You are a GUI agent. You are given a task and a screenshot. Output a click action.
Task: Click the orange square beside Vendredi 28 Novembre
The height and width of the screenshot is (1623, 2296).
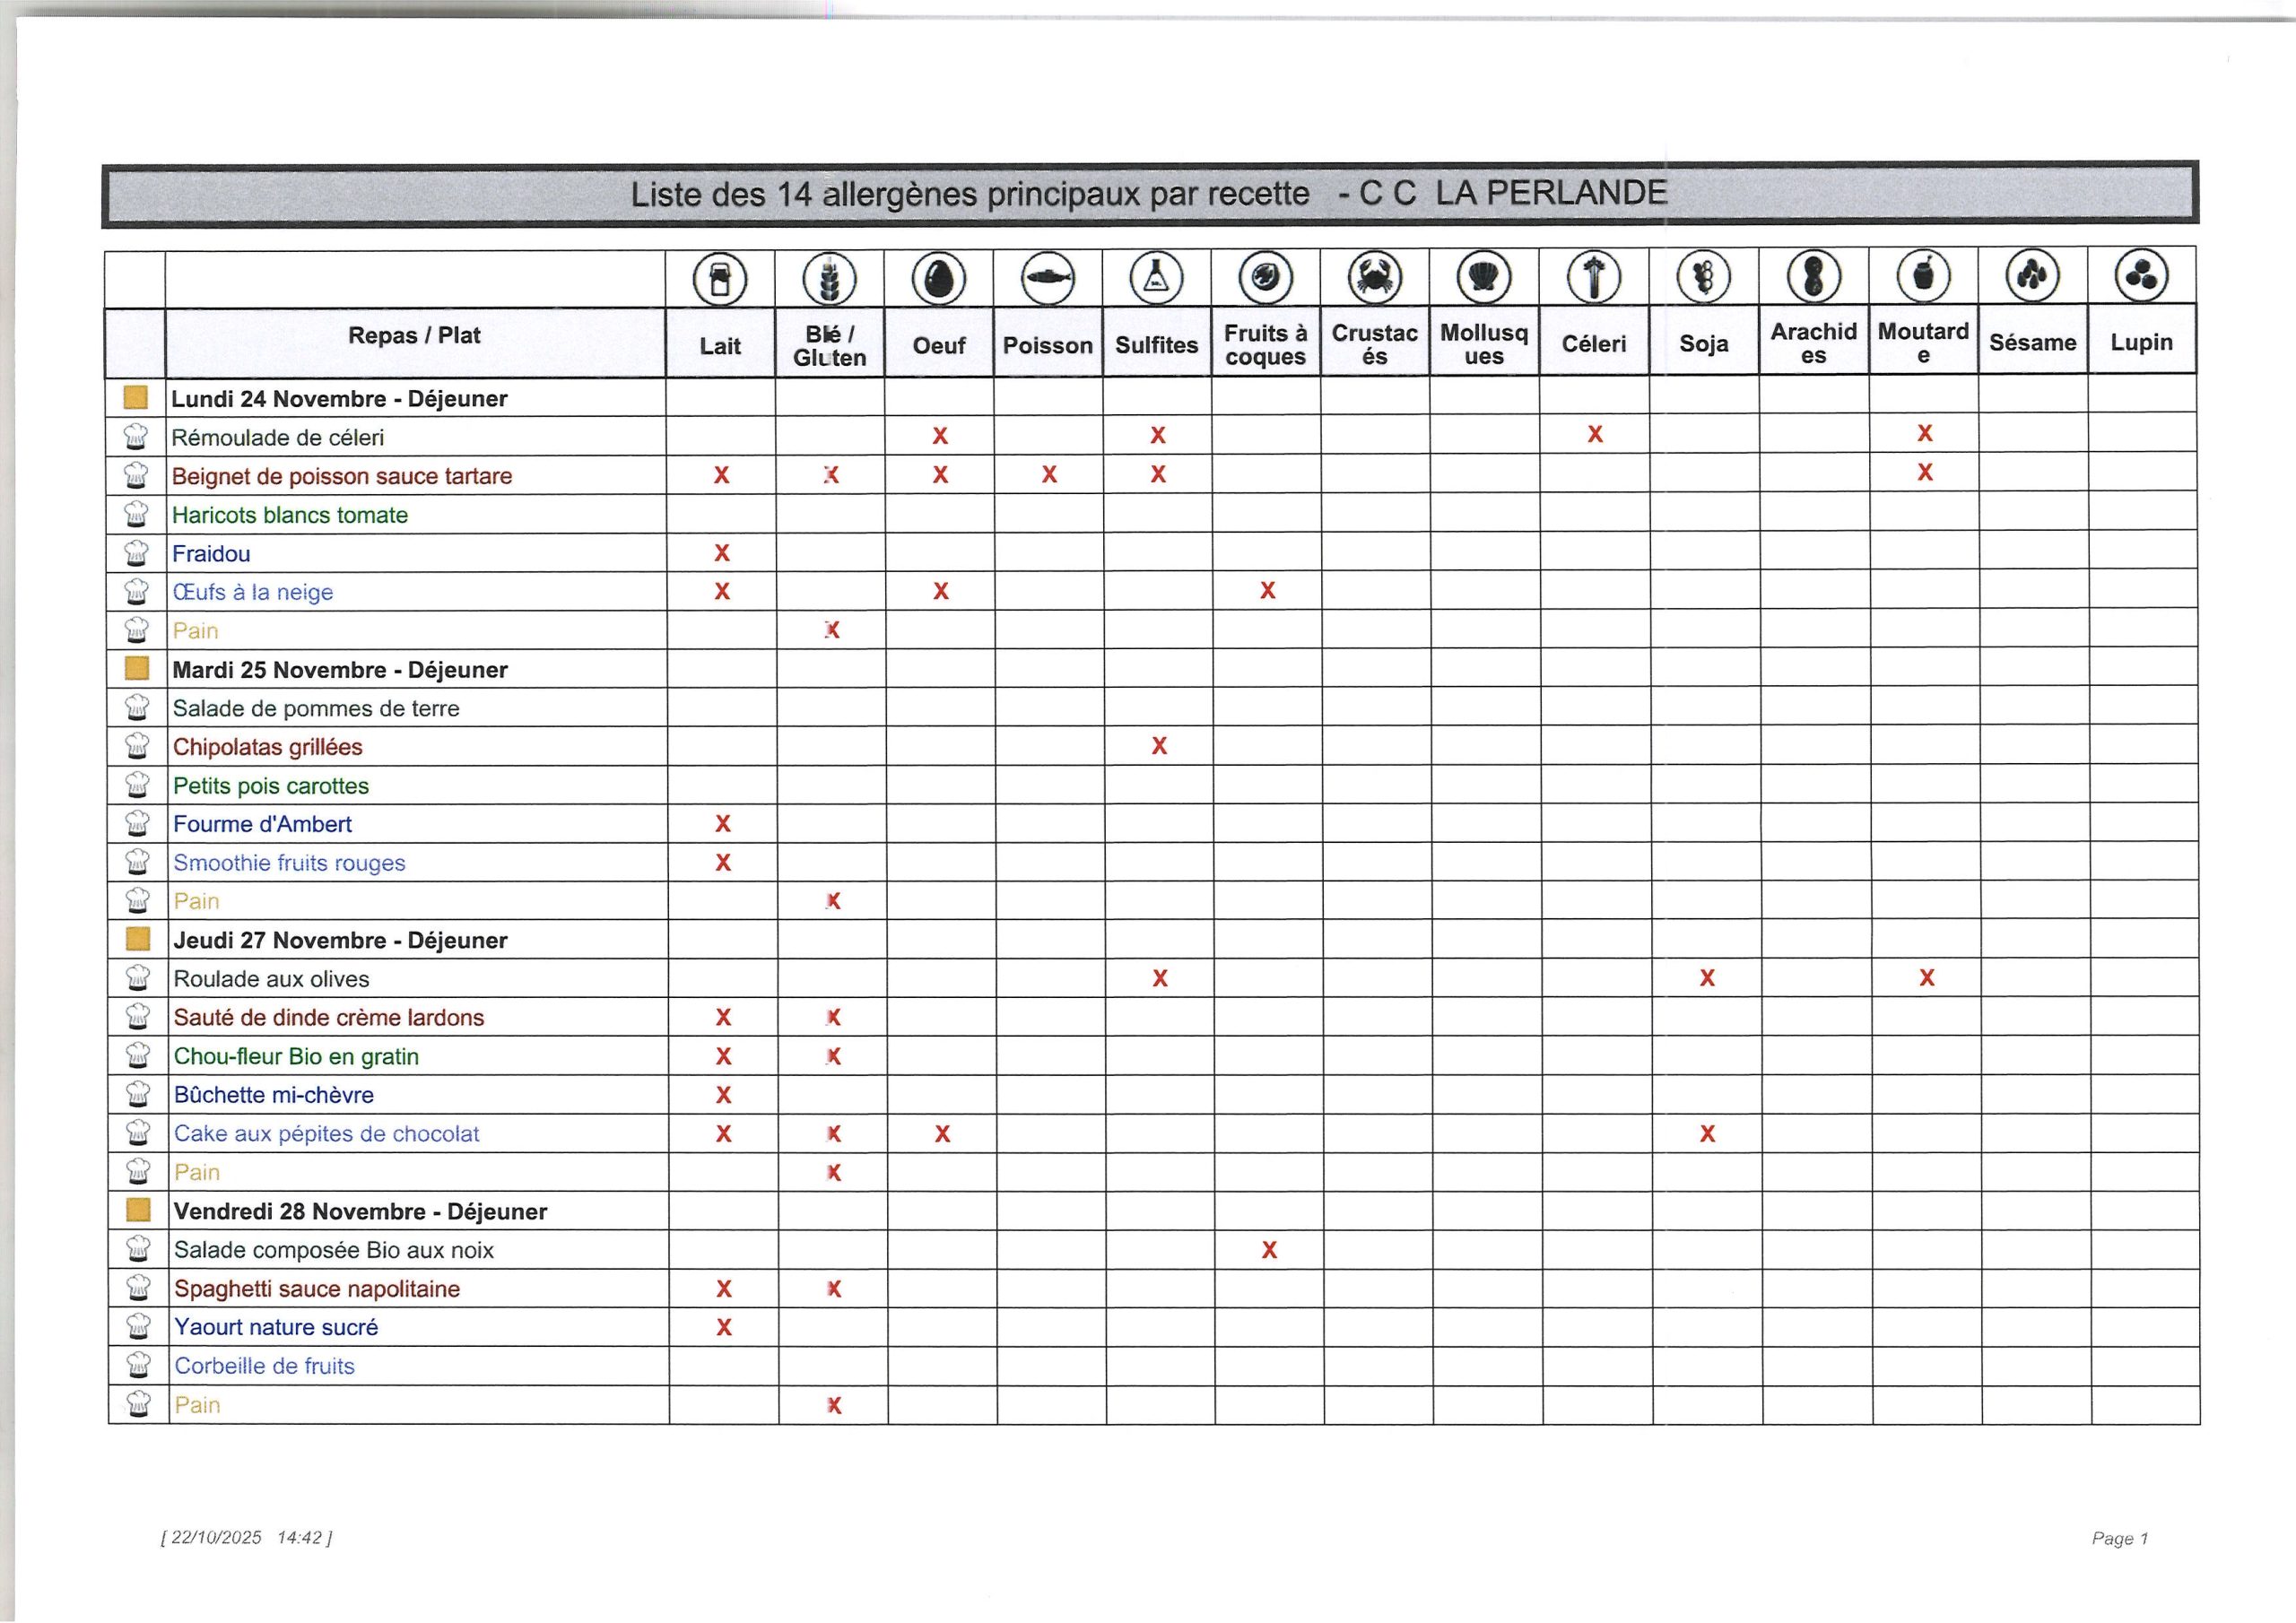coord(138,1211)
